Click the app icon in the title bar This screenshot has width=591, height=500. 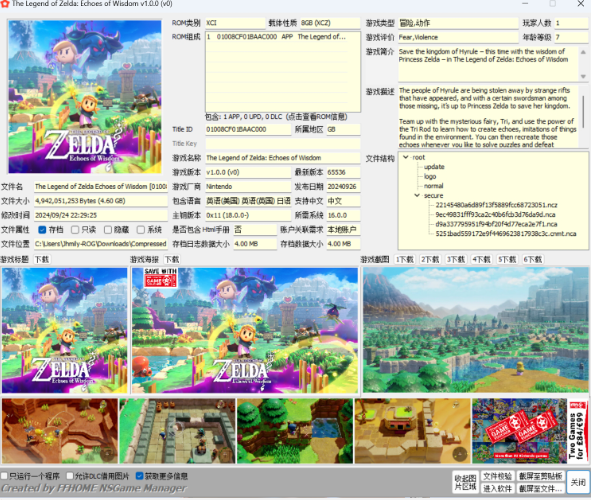(x=5, y=3)
